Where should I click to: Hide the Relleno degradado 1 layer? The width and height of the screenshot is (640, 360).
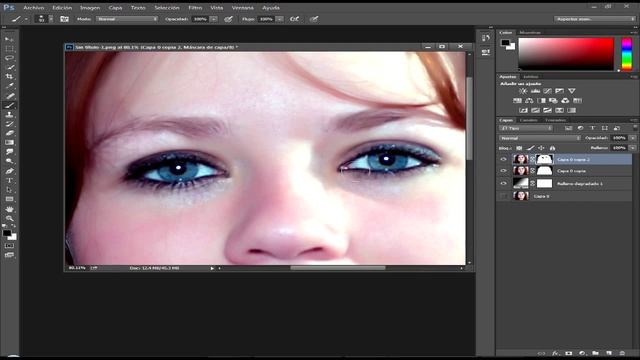[x=503, y=184]
